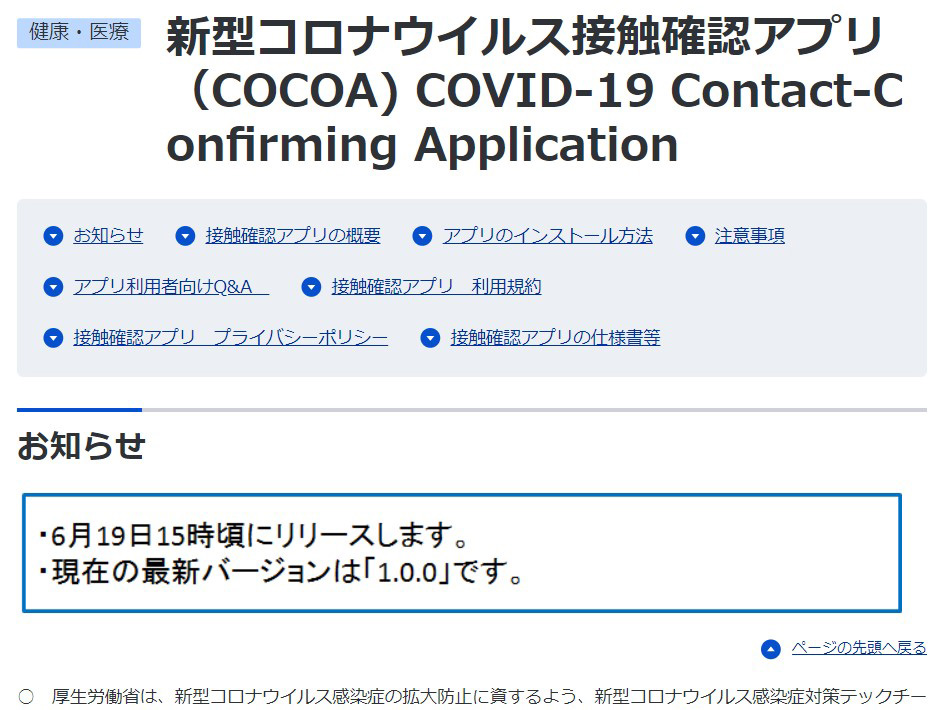Click the arrow icon beside アプリのインストール方法
947x710 pixels.
[x=423, y=236]
